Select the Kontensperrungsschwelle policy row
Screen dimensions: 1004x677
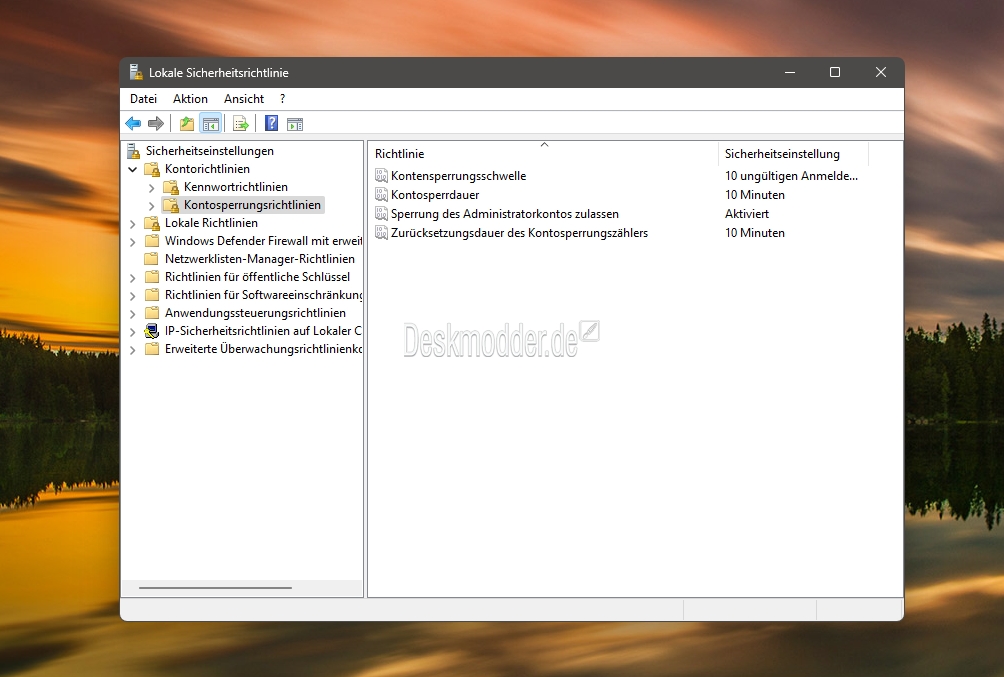pyautogui.click(x=458, y=176)
